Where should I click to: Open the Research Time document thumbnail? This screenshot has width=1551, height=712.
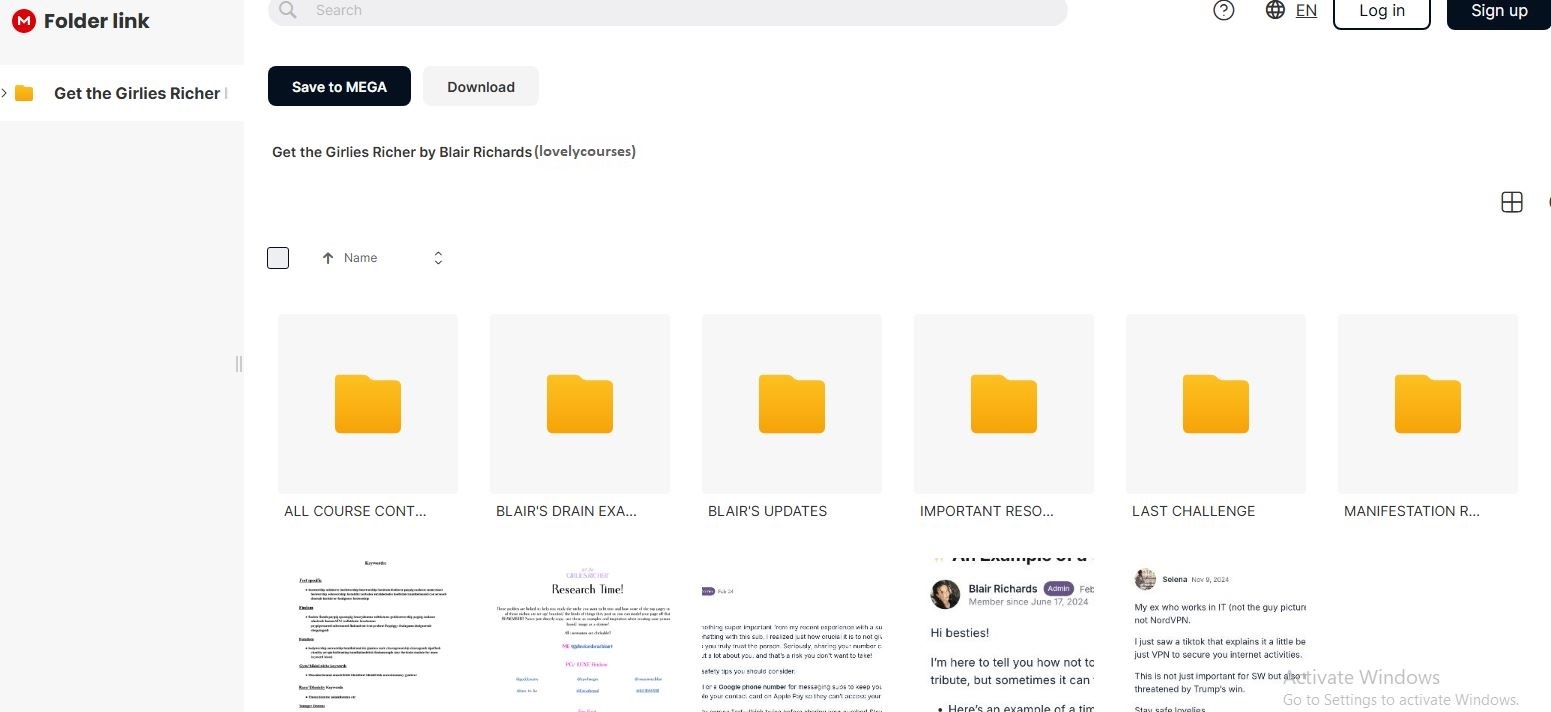579,630
